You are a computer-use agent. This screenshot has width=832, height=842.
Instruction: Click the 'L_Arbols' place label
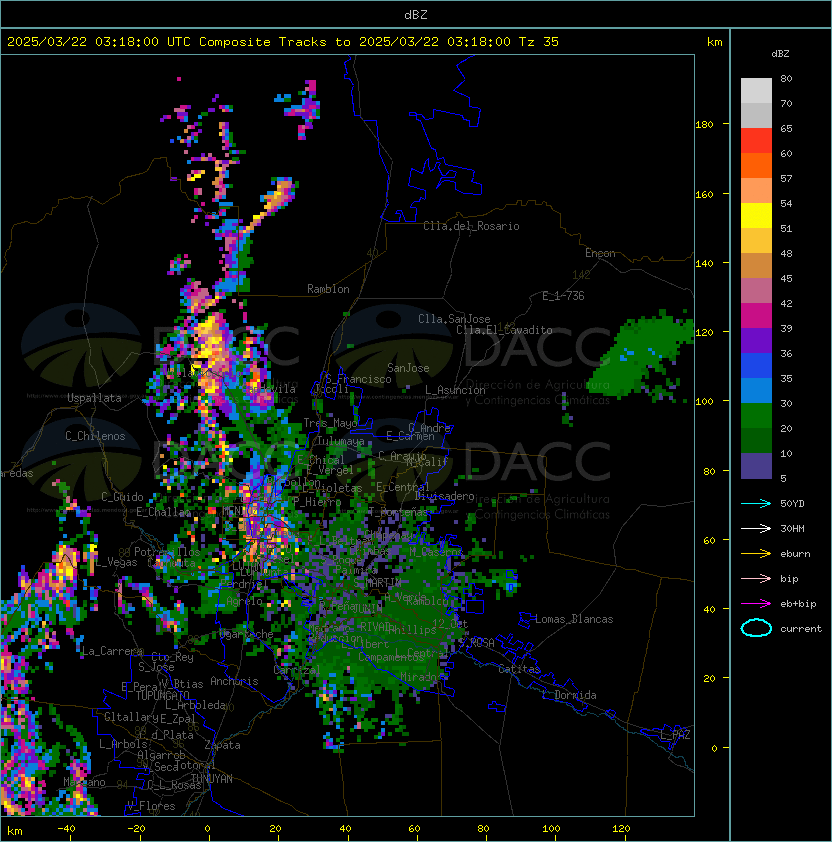pyautogui.click(x=123, y=744)
